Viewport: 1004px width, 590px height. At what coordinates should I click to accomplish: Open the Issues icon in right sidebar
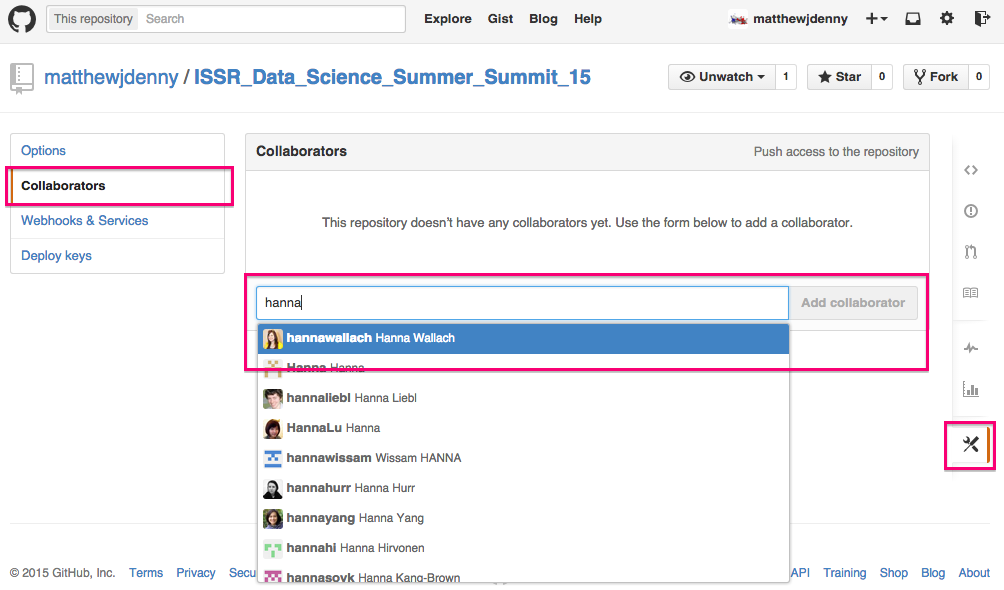[971, 211]
